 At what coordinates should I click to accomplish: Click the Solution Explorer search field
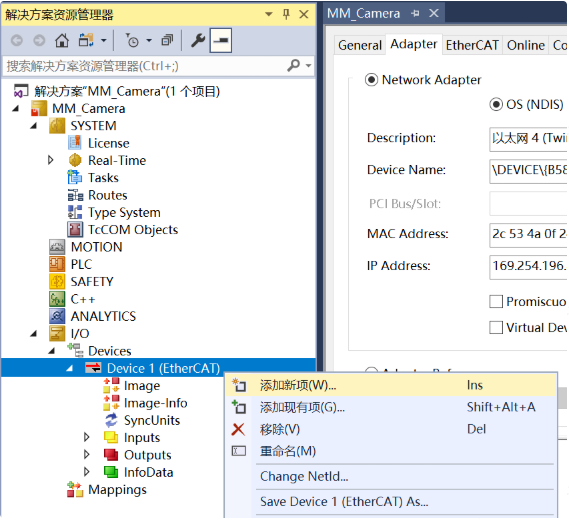tap(145, 66)
